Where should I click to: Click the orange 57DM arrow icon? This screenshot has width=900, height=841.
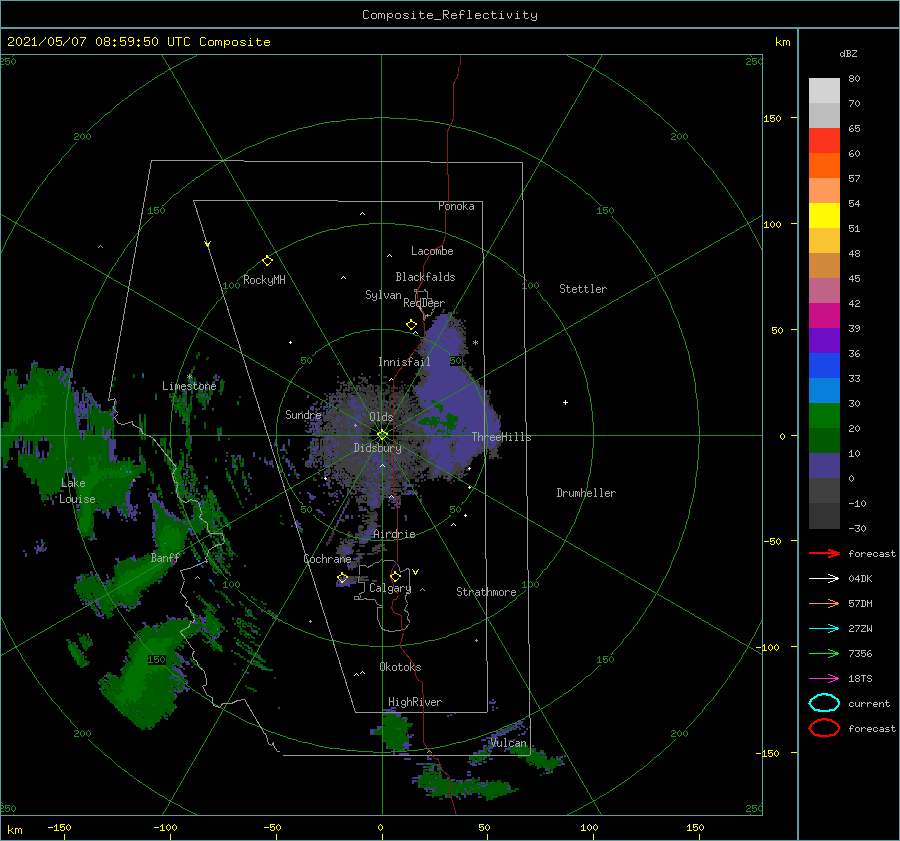(824, 603)
